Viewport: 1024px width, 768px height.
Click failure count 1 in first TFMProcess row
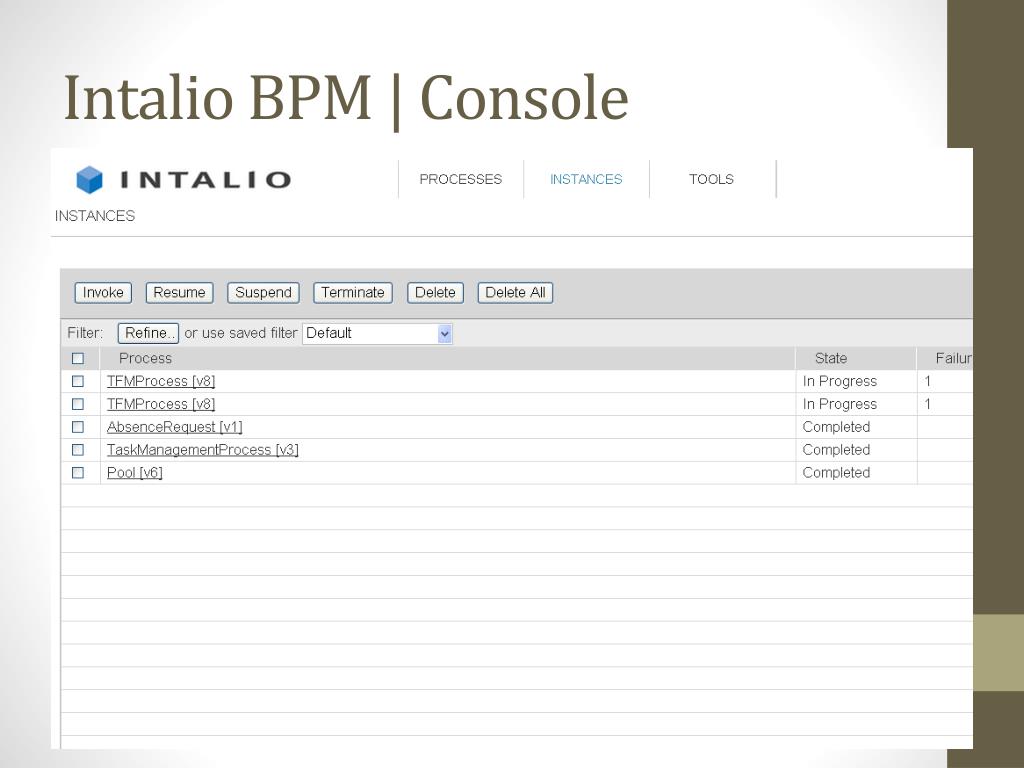(x=927, y=381)
